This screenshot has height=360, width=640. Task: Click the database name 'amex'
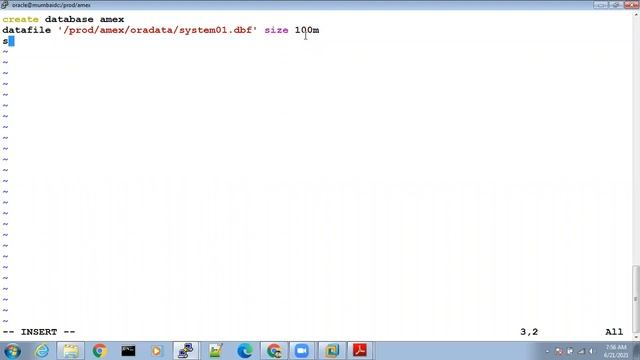pos(112,19)
